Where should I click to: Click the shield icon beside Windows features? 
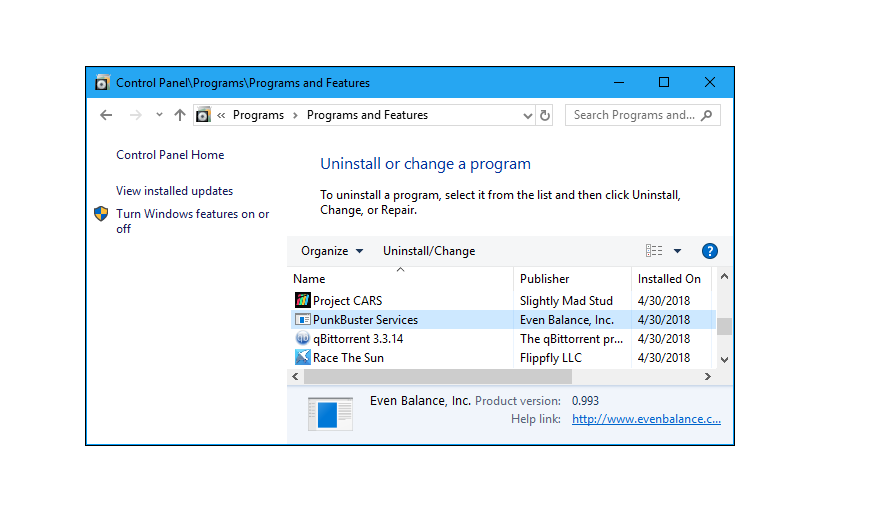[x=101, y=213]
